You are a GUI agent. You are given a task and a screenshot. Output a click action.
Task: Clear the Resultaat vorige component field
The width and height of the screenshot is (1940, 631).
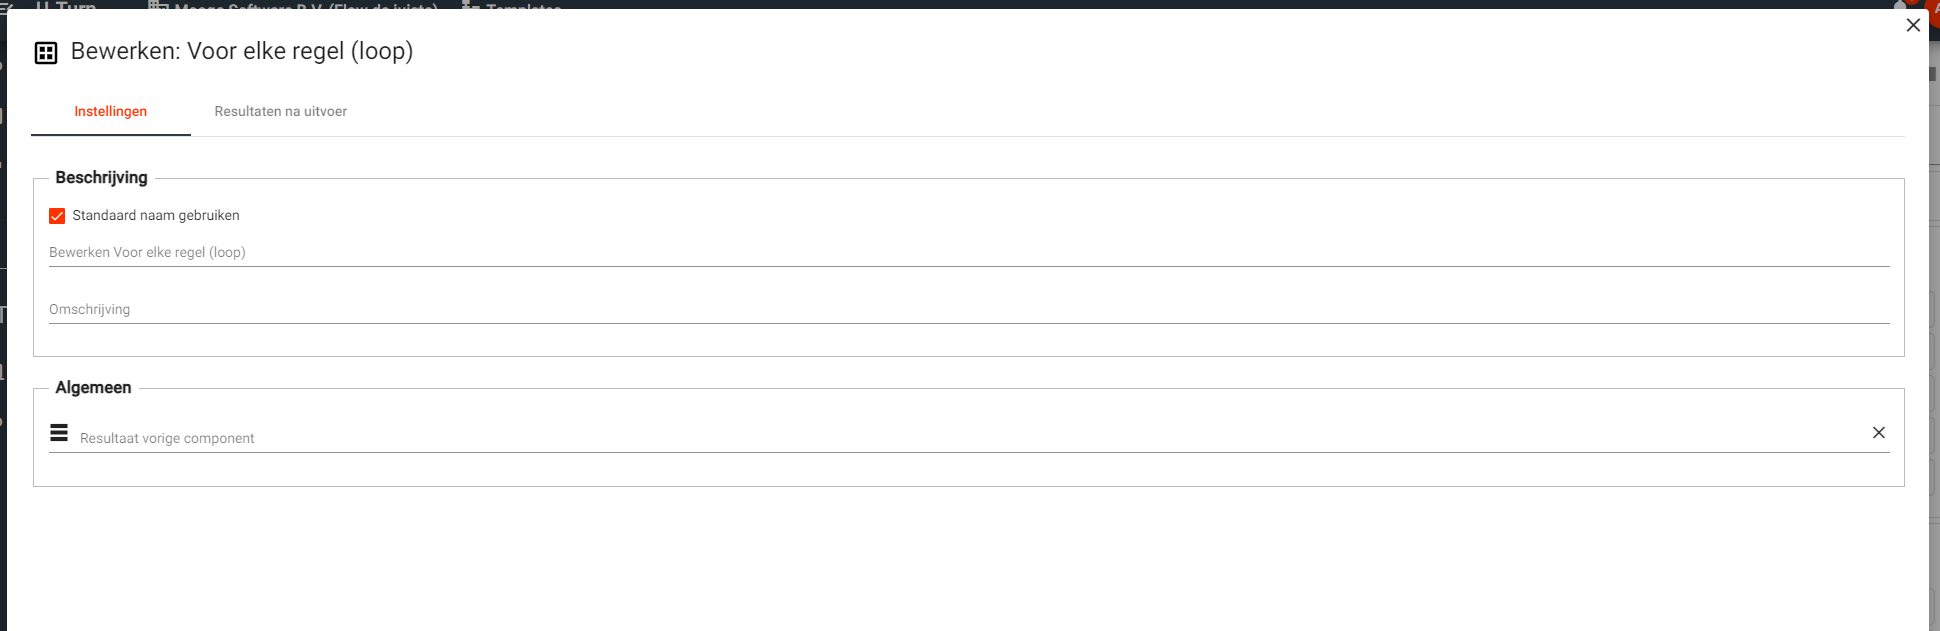[x=1878, y=433]
